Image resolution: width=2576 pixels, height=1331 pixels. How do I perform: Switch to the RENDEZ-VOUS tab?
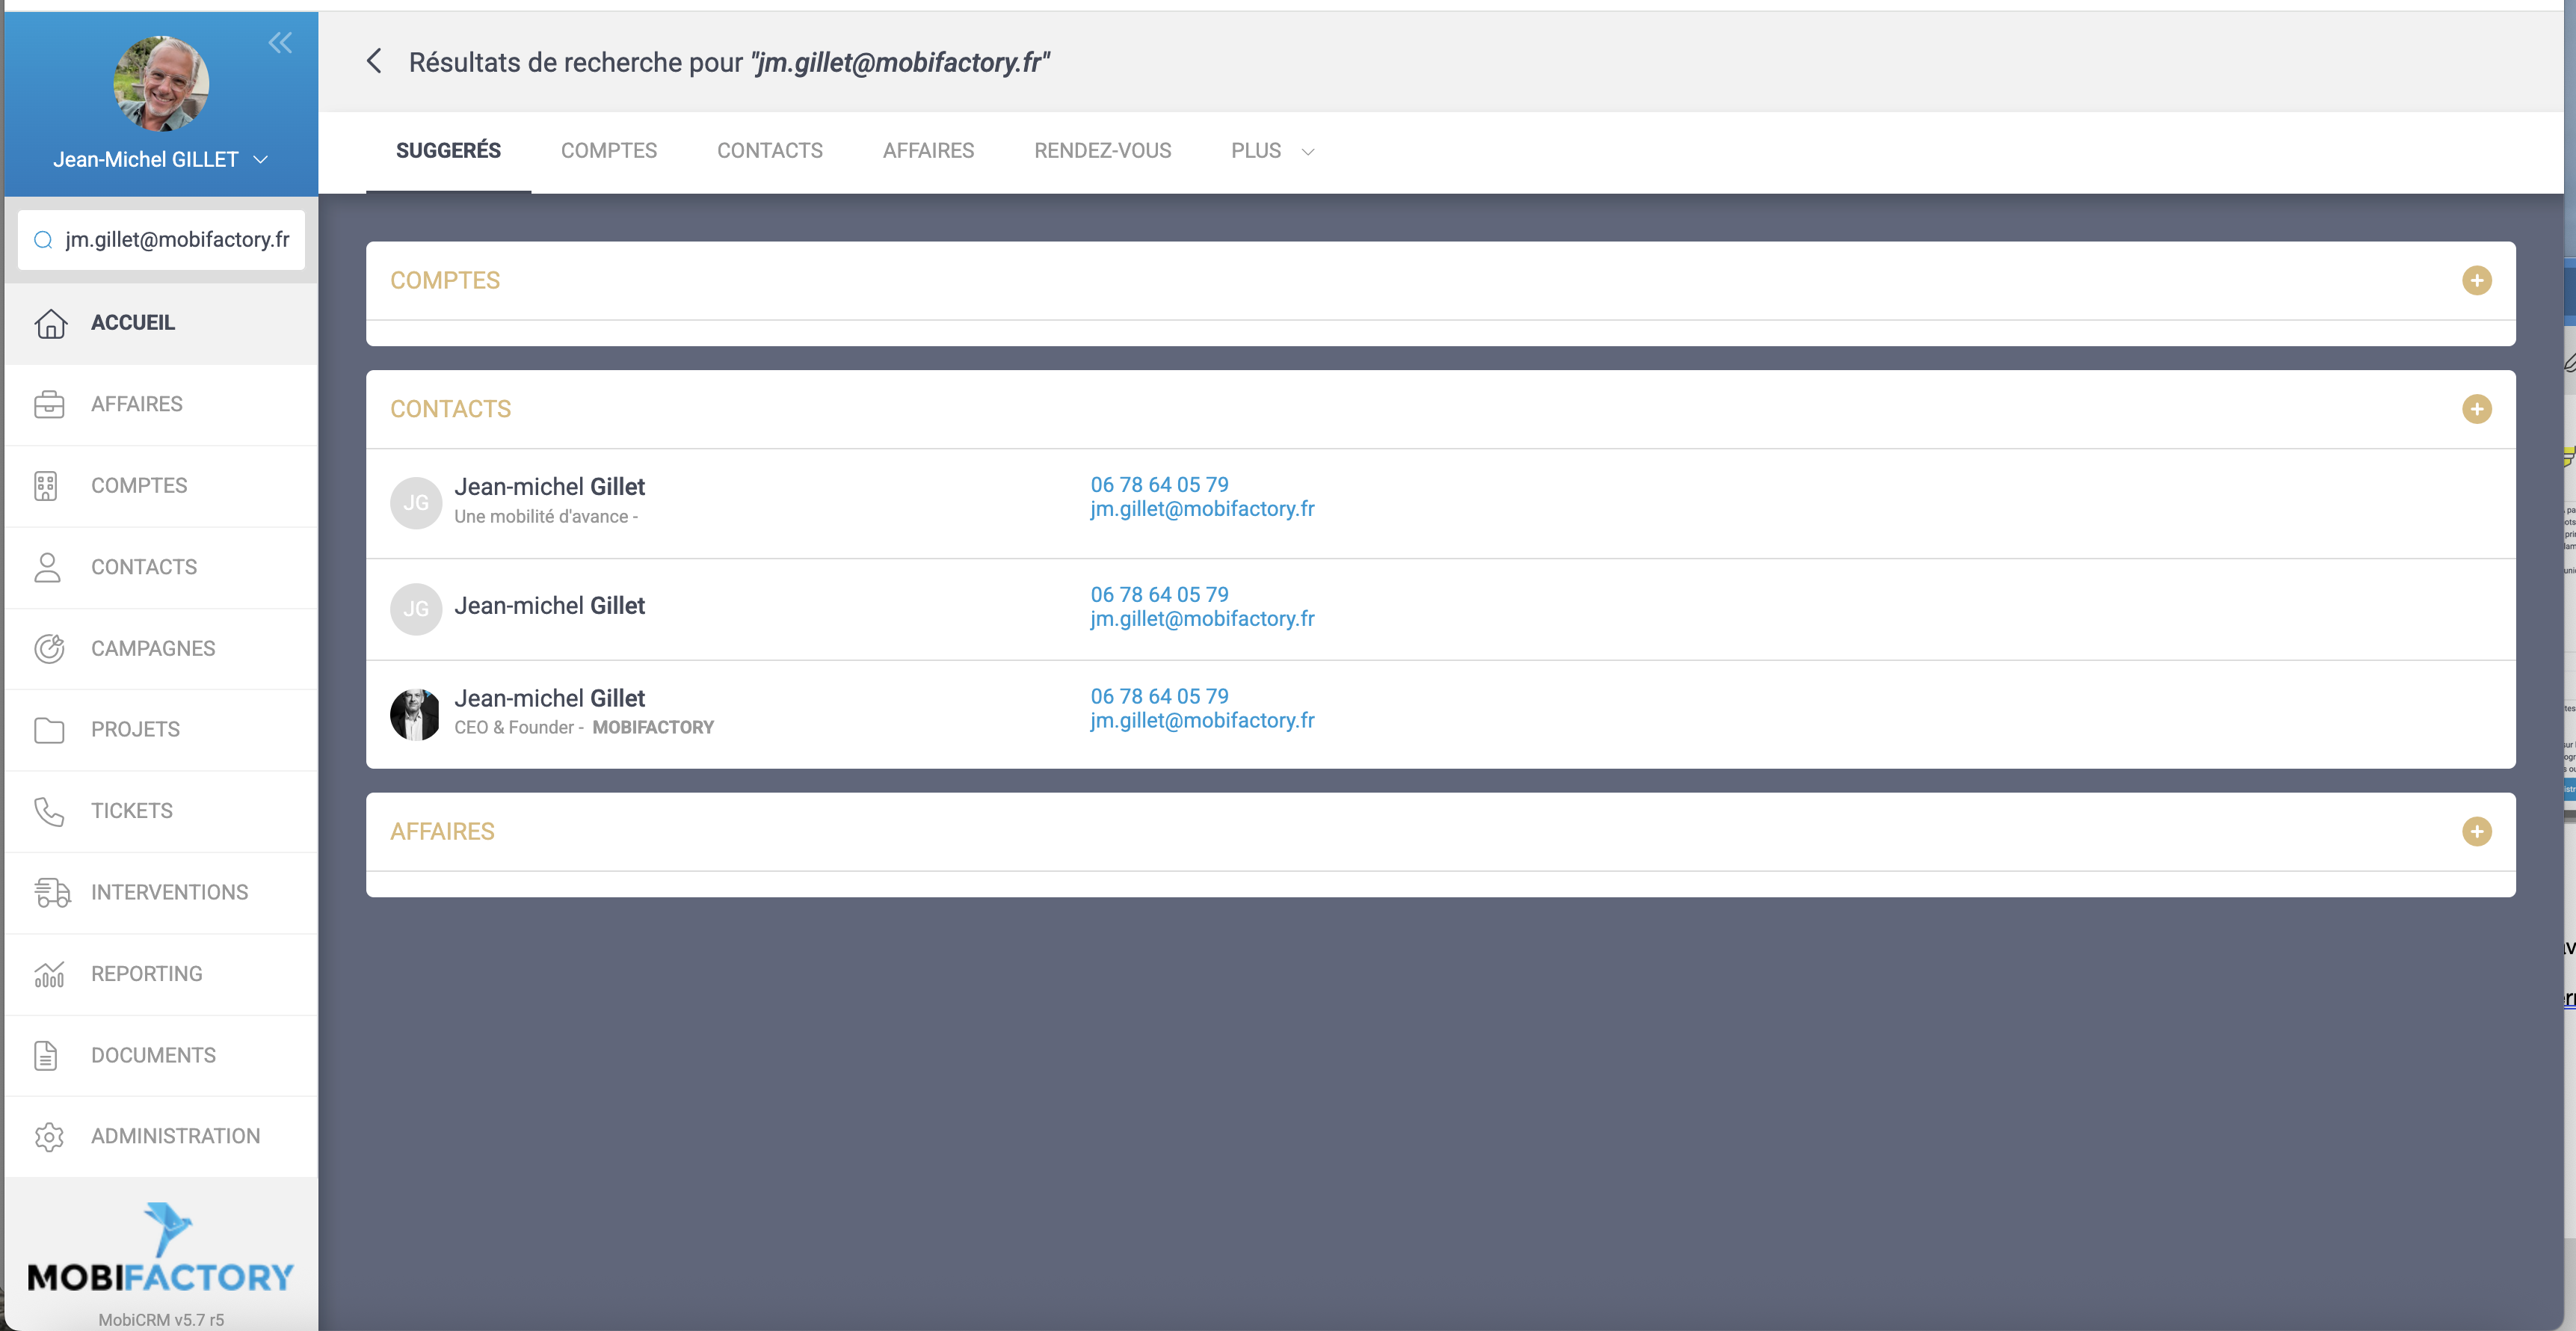(1102, 151)
